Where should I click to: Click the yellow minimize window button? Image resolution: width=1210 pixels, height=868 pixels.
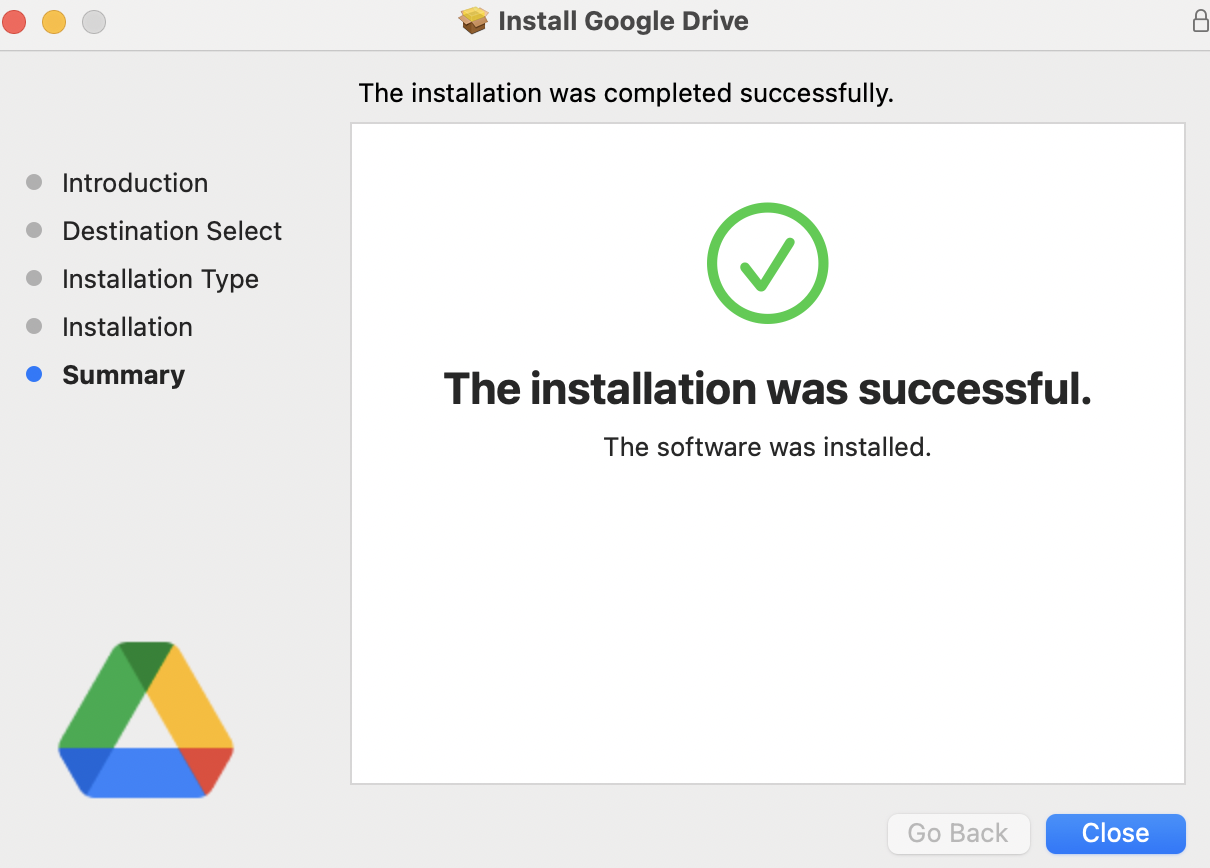point(54,21)
